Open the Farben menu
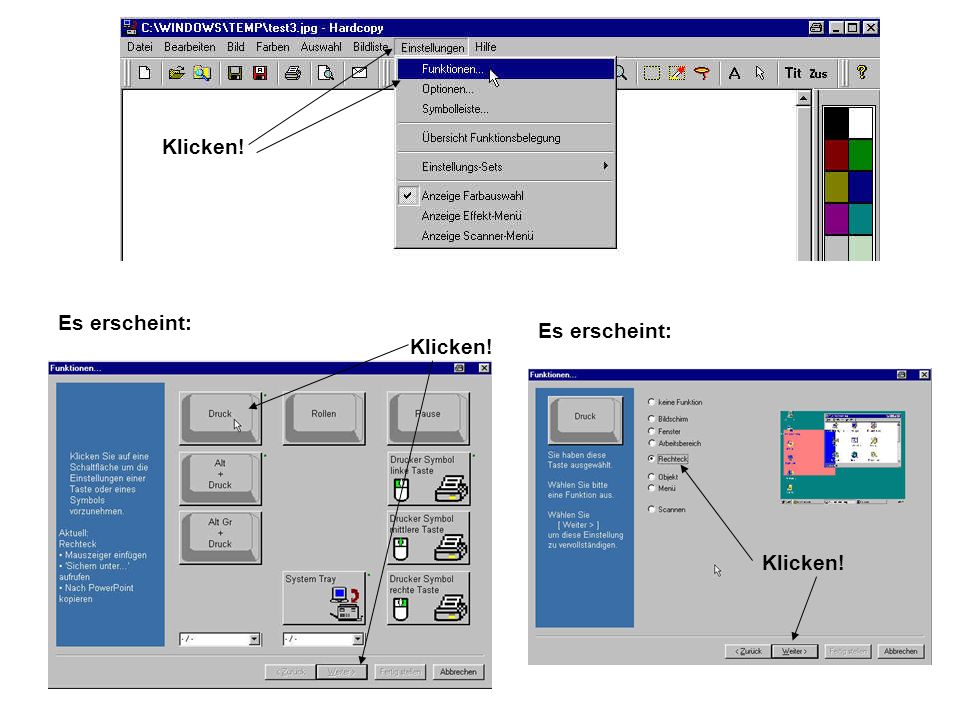Screen dimensions: 960x720 tap(272, 47)
